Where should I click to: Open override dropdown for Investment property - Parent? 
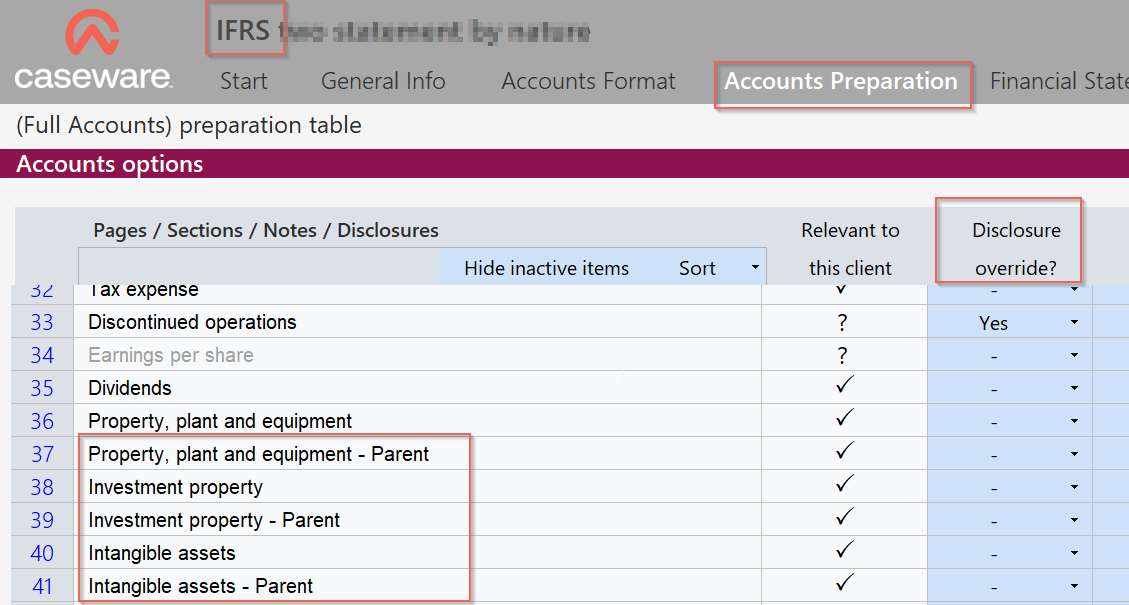point(1074,520)
